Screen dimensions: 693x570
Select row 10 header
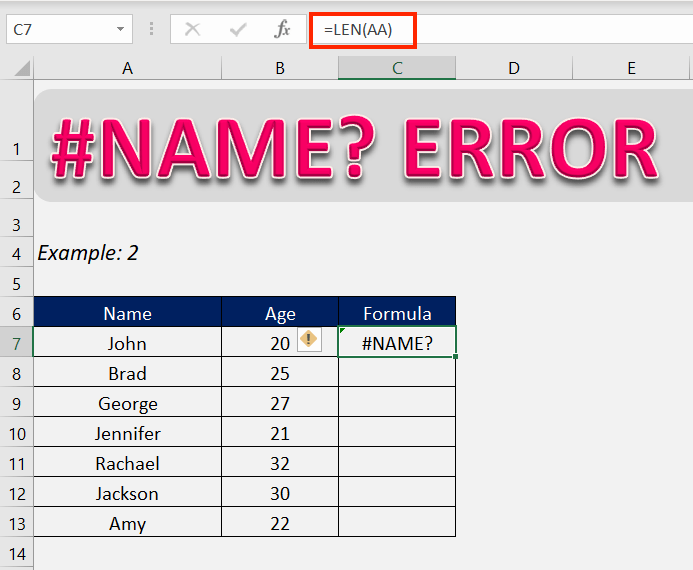16,432
